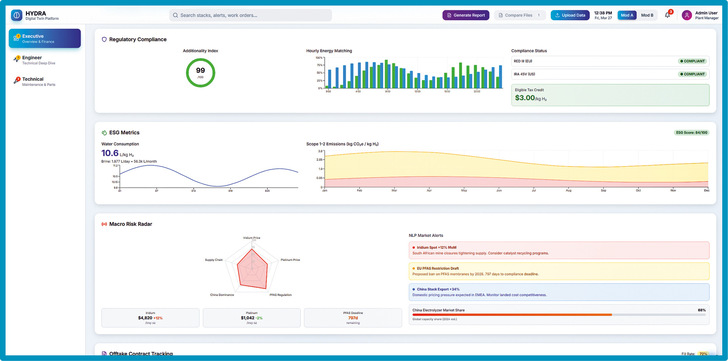Click the Hourly Energy Matching bar chart
This screenshot has width=728, height=361.
point(412,74)
